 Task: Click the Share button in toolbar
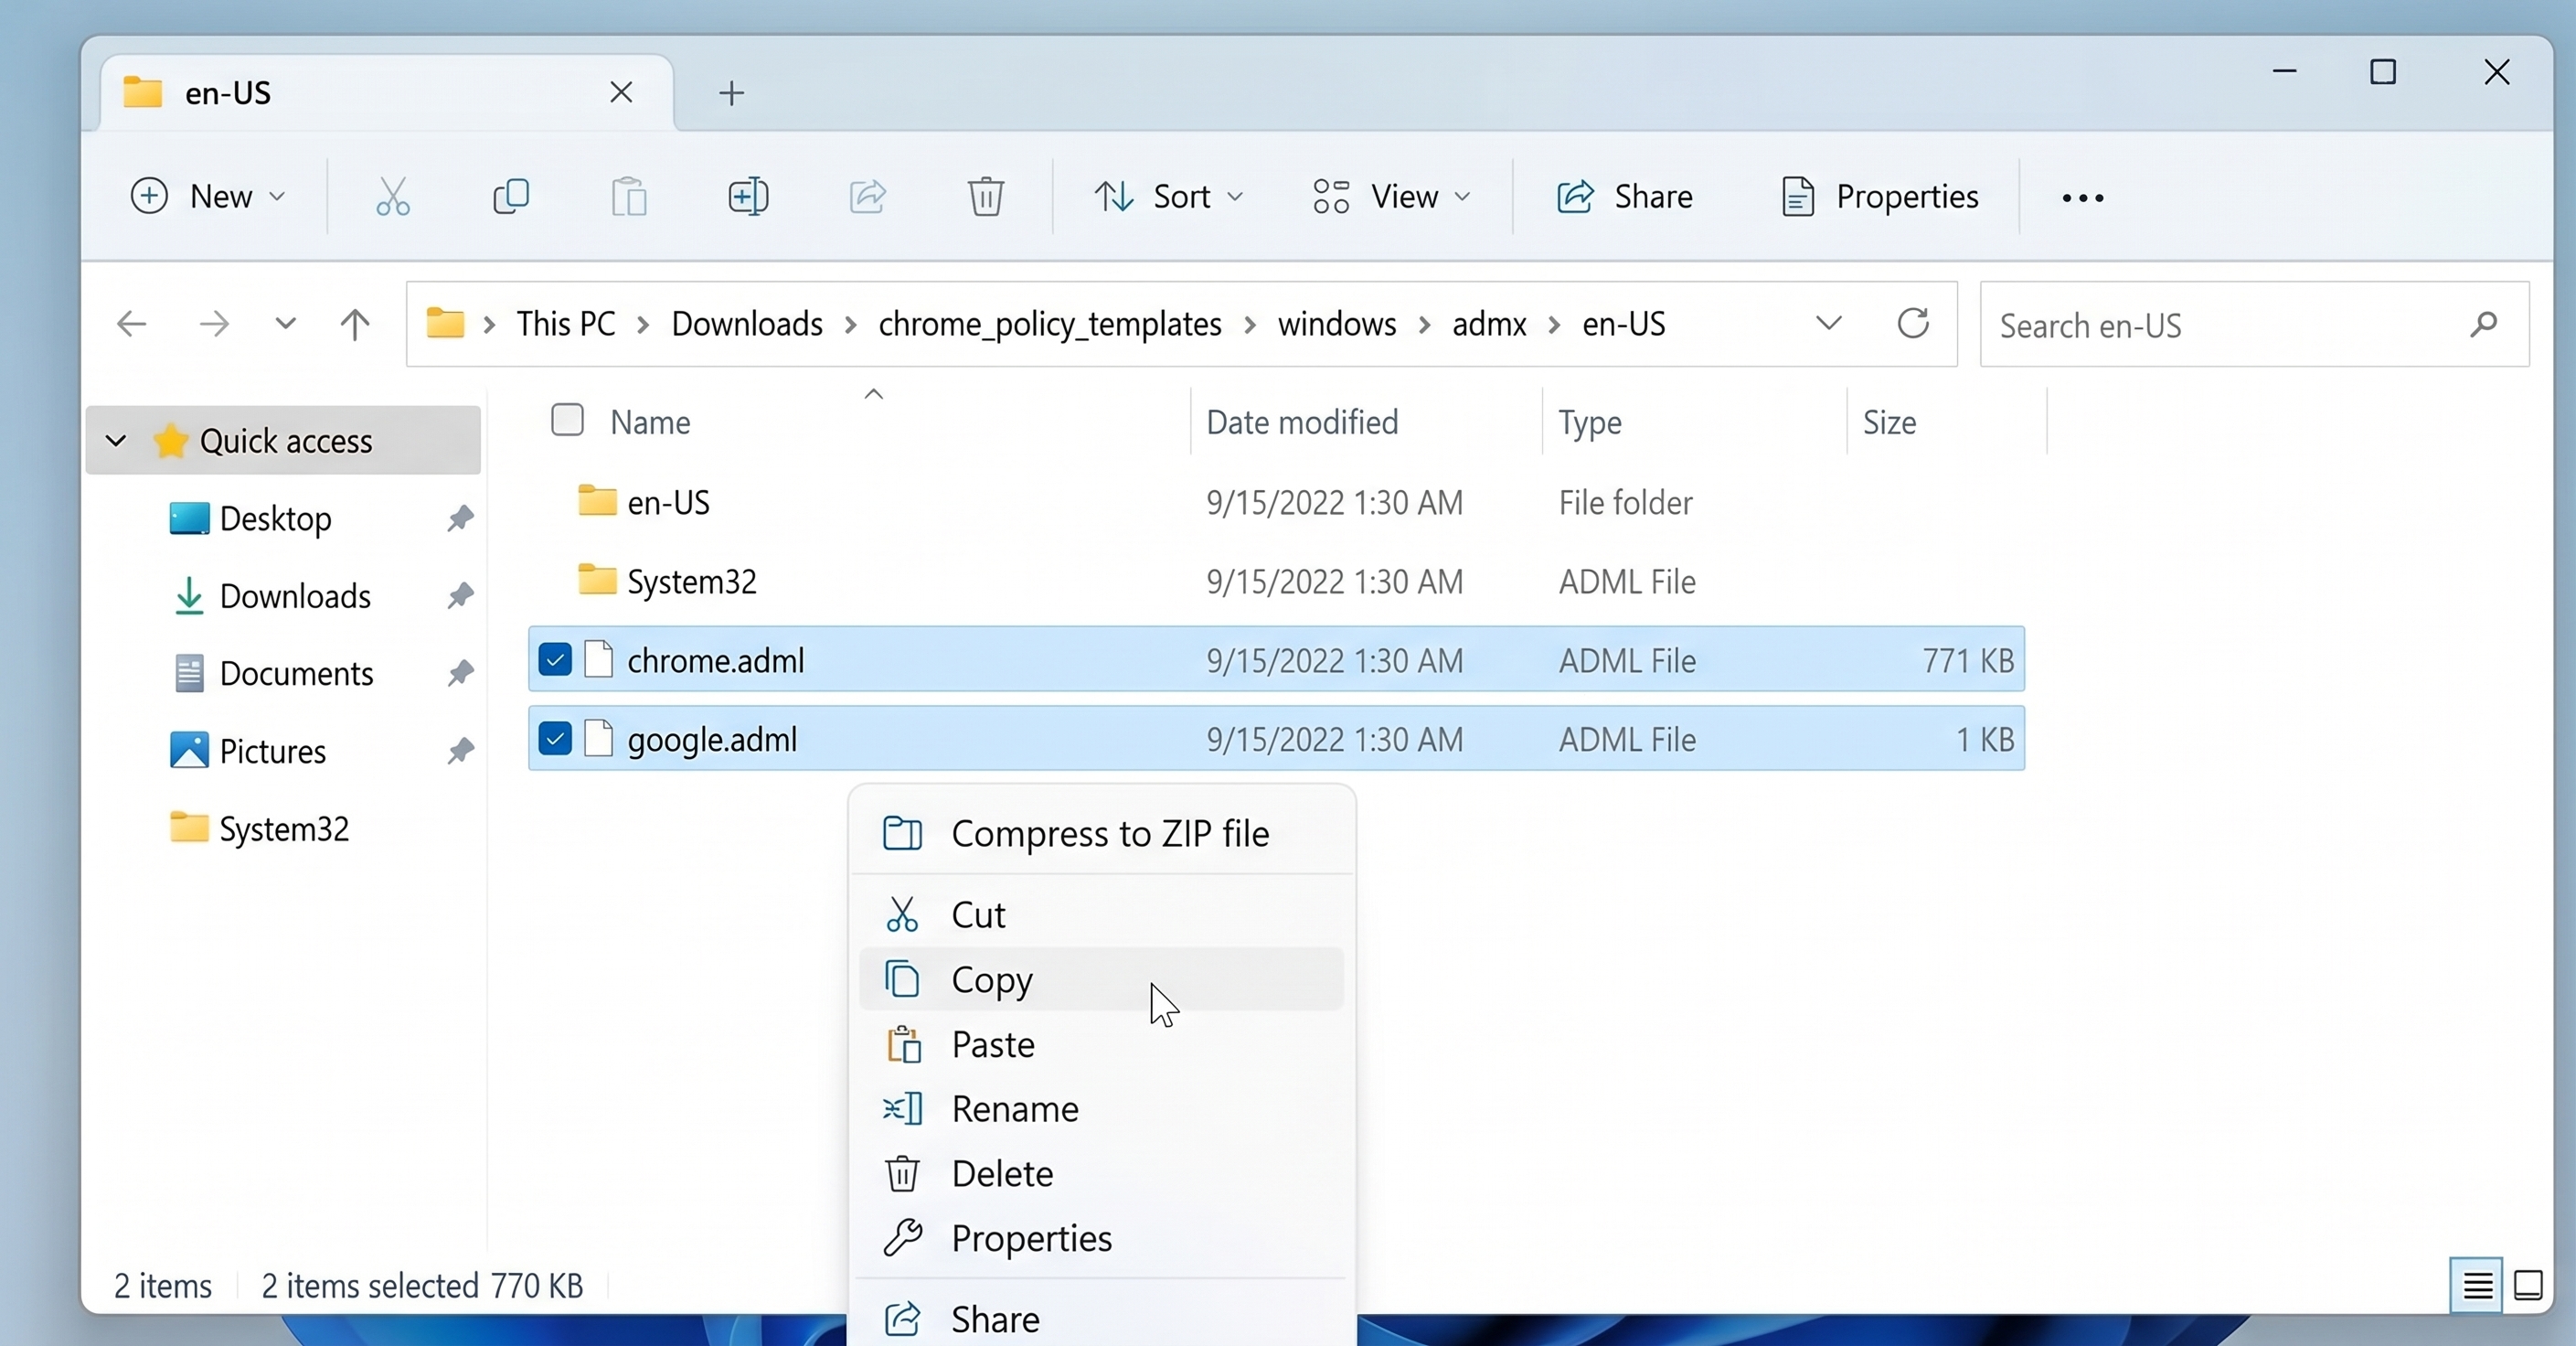pyautogui.click(x=1624, y=196)
